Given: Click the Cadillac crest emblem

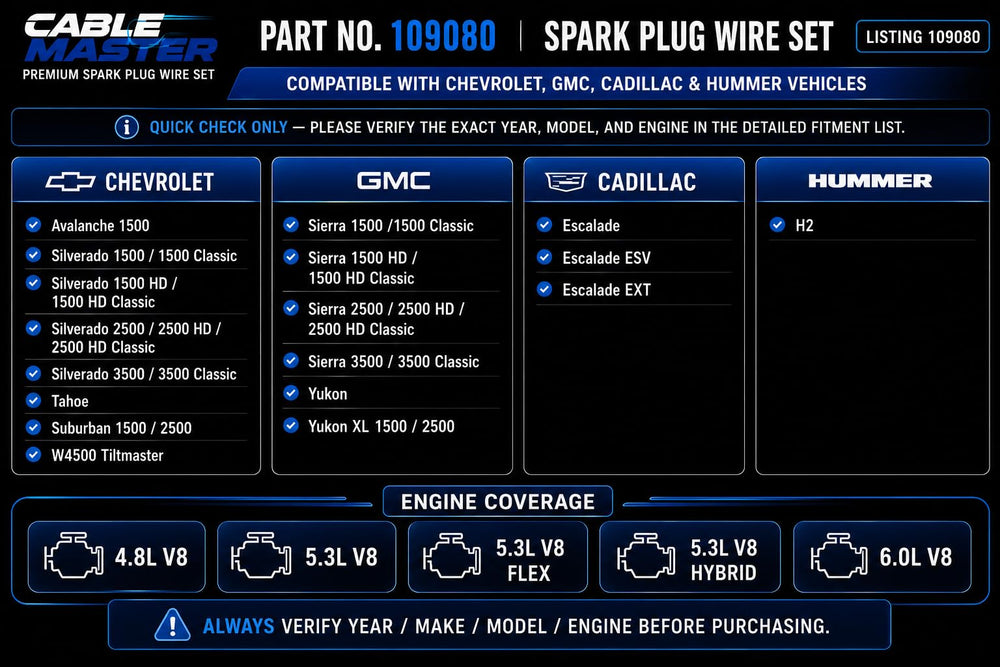Looking at the screenshot, I should point(566,182).
